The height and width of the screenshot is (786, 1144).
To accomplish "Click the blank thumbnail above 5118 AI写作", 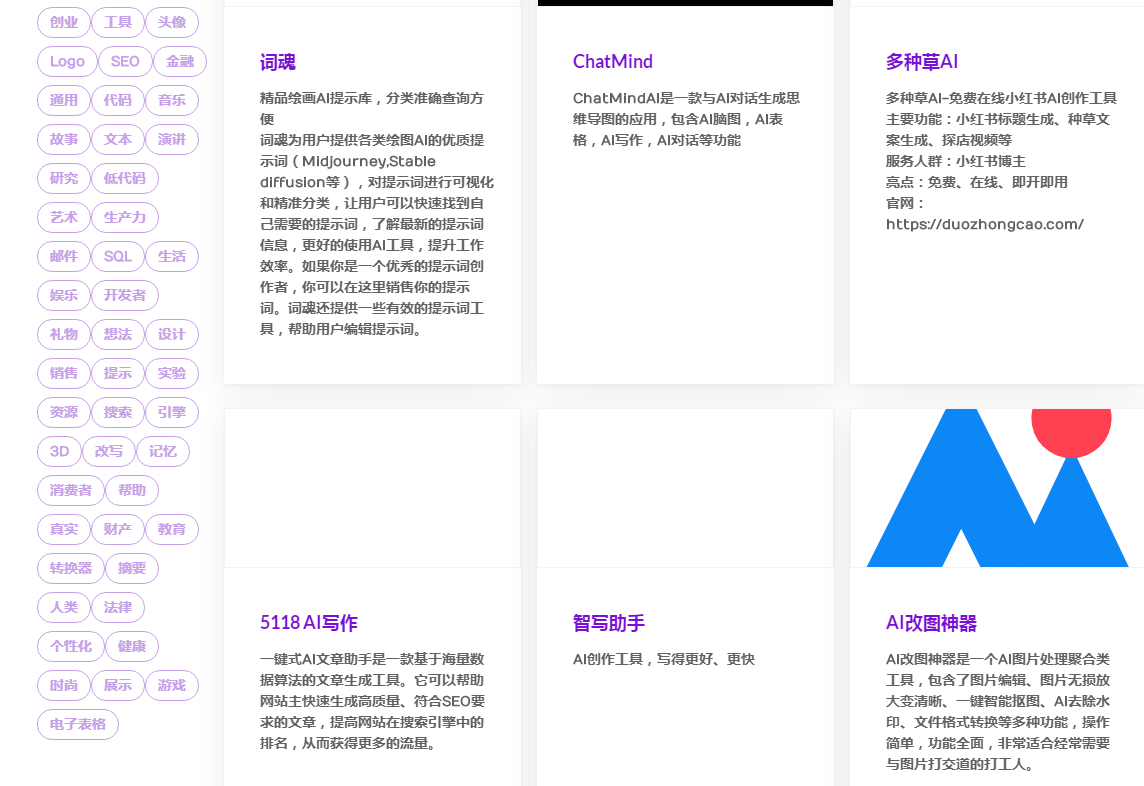I will (x=372, y=488).
